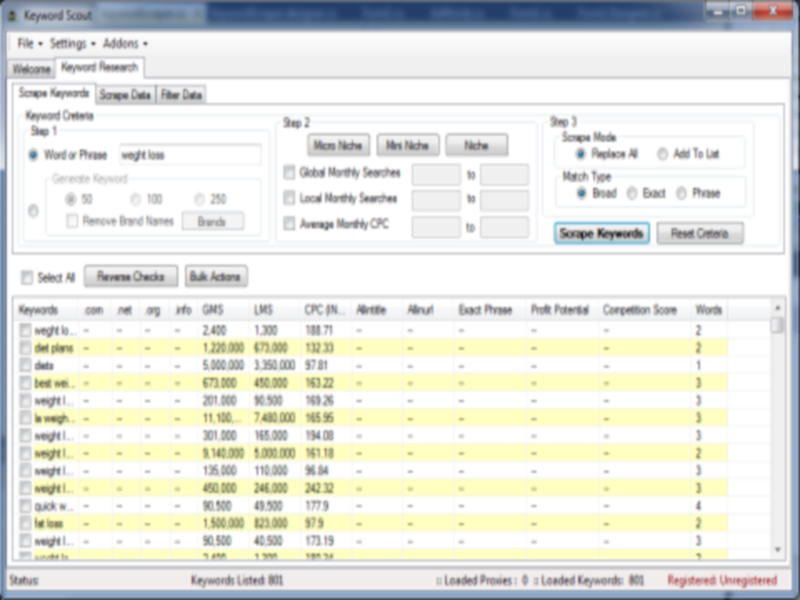800x600 pixels.
Task: Sort by Profit Potential column header
Action: (x=563, y=310)
